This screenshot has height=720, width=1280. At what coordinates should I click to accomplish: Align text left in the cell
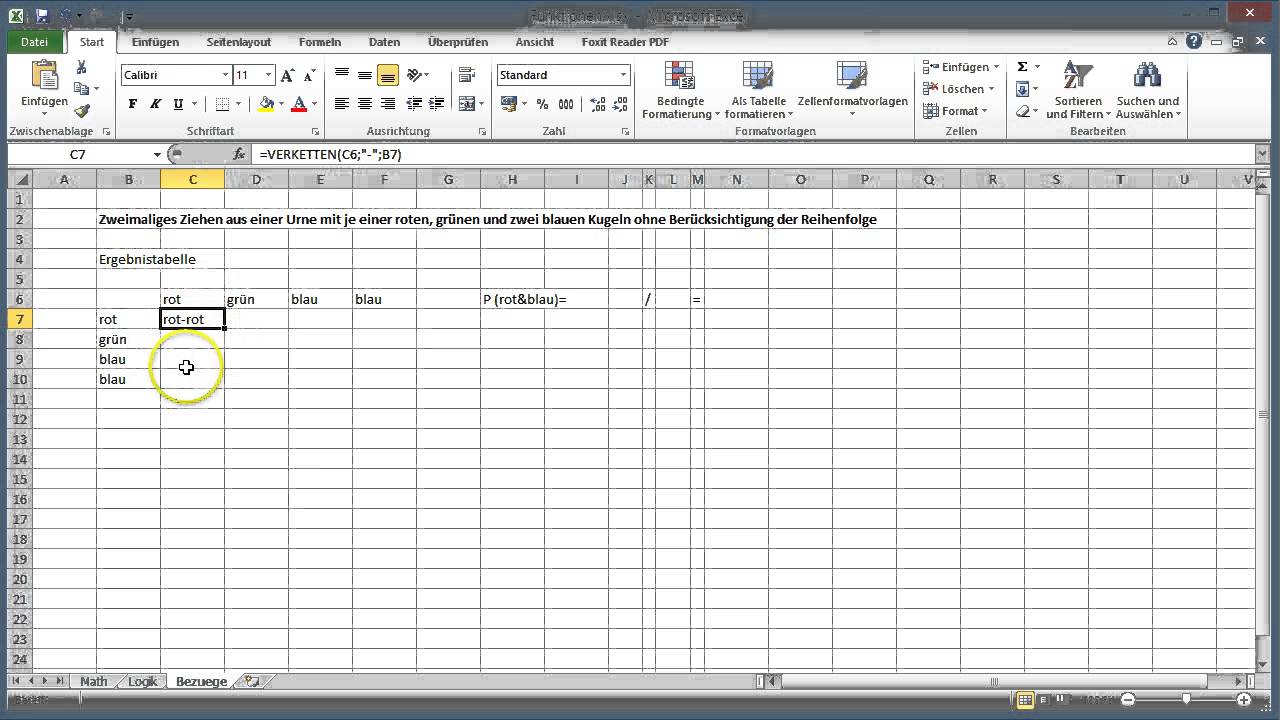pos(342,104)
